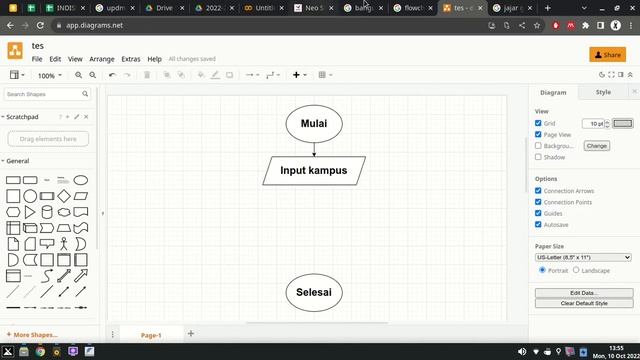Screen dimensions: 640x360
Task: Click the Line Color pencil icon
Action: point(215,75)
